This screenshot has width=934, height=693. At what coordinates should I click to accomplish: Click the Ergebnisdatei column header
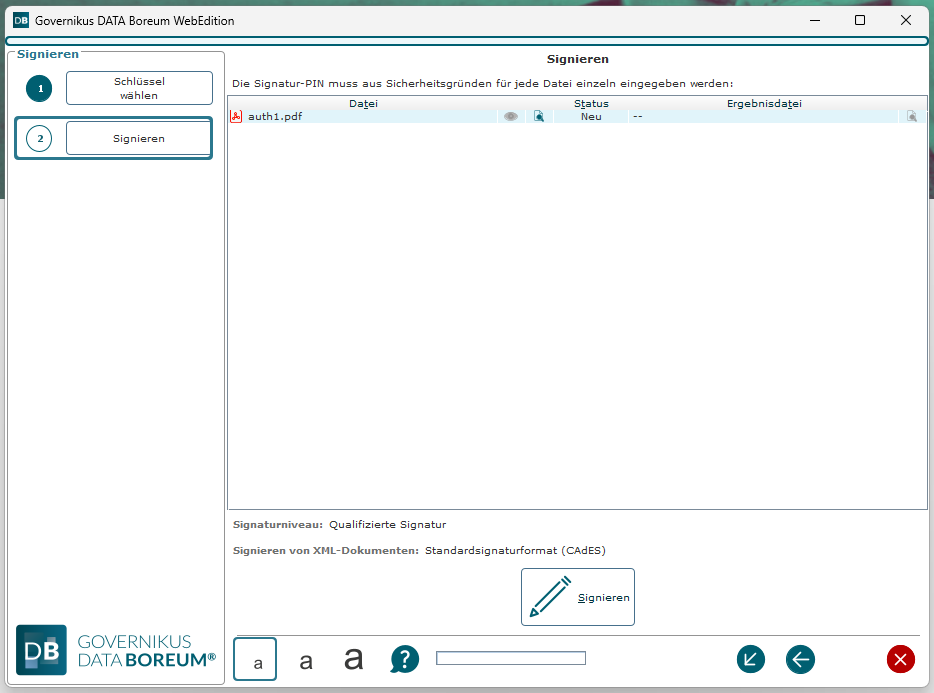[764, 104]
